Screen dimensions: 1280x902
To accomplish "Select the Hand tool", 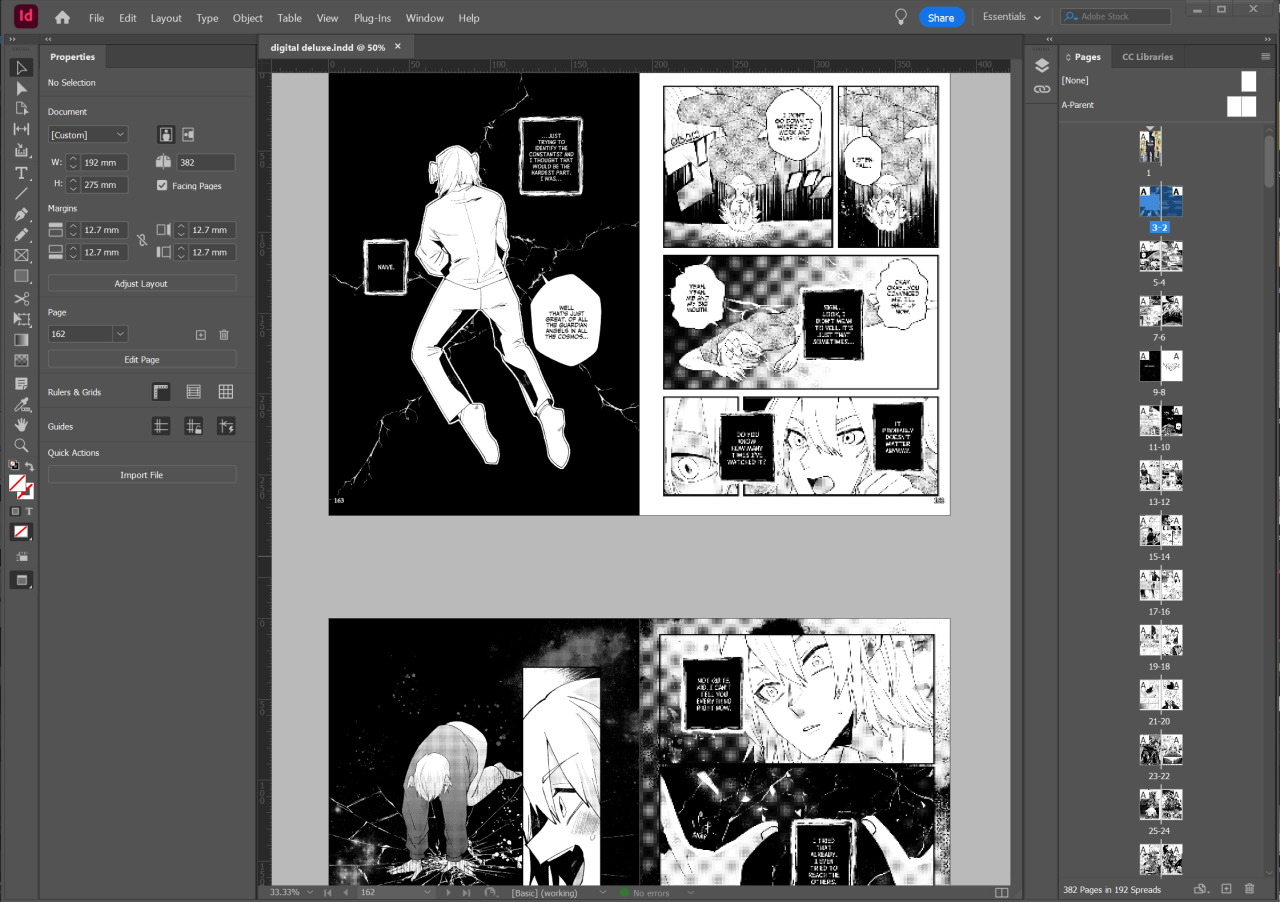I will click(x=22, y=424).
